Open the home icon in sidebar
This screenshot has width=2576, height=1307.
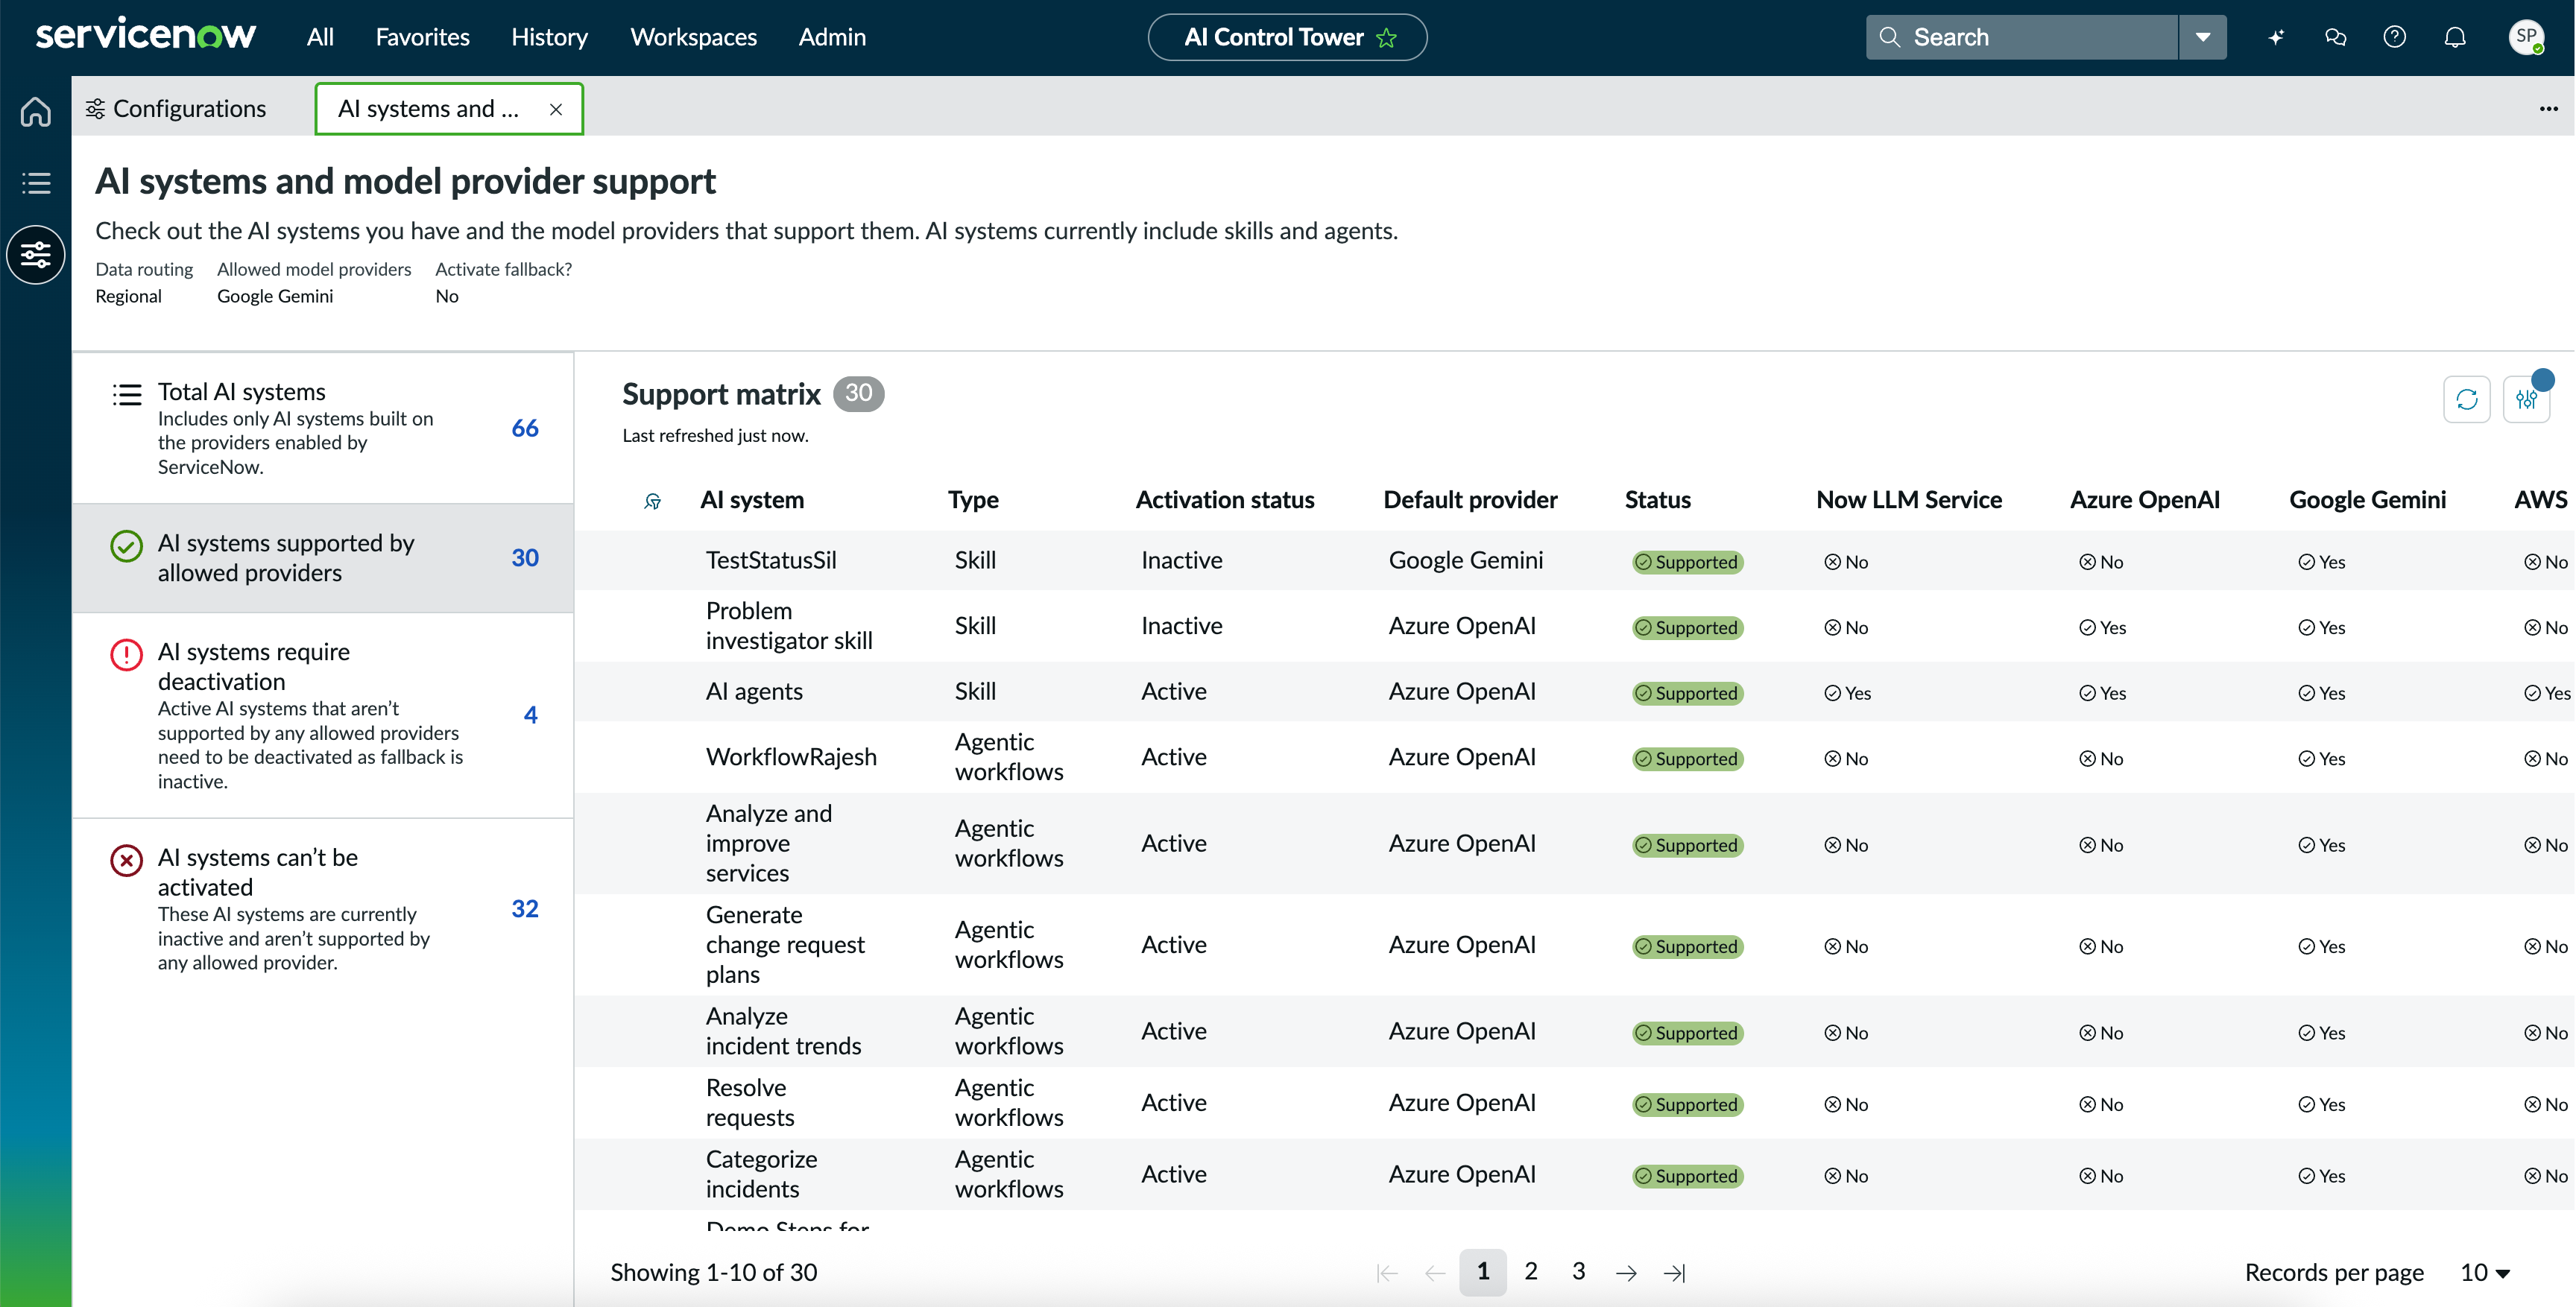(36, 110)
